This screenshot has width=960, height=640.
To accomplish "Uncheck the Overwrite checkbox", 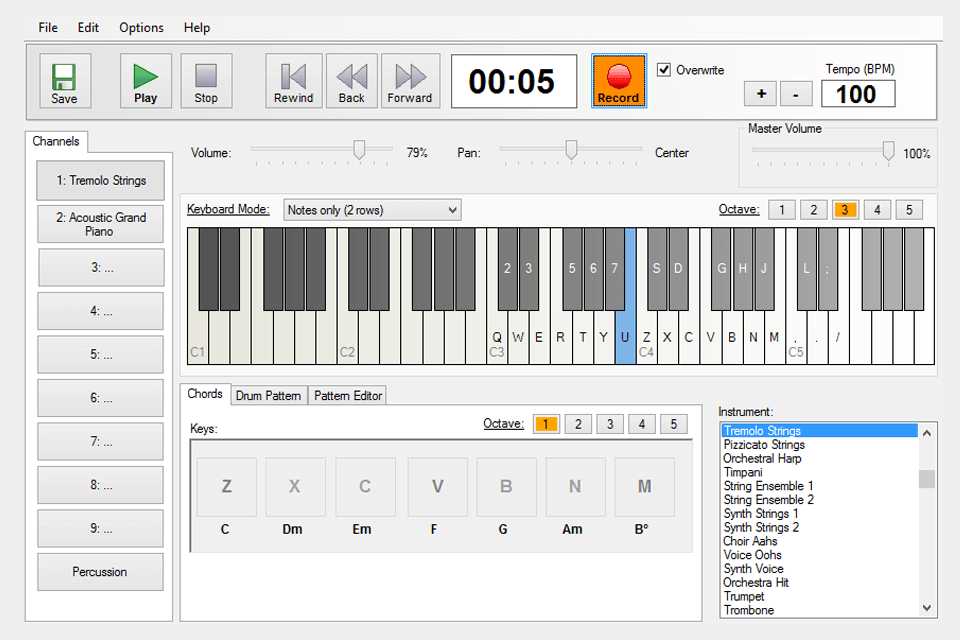I will pos(664,70).
